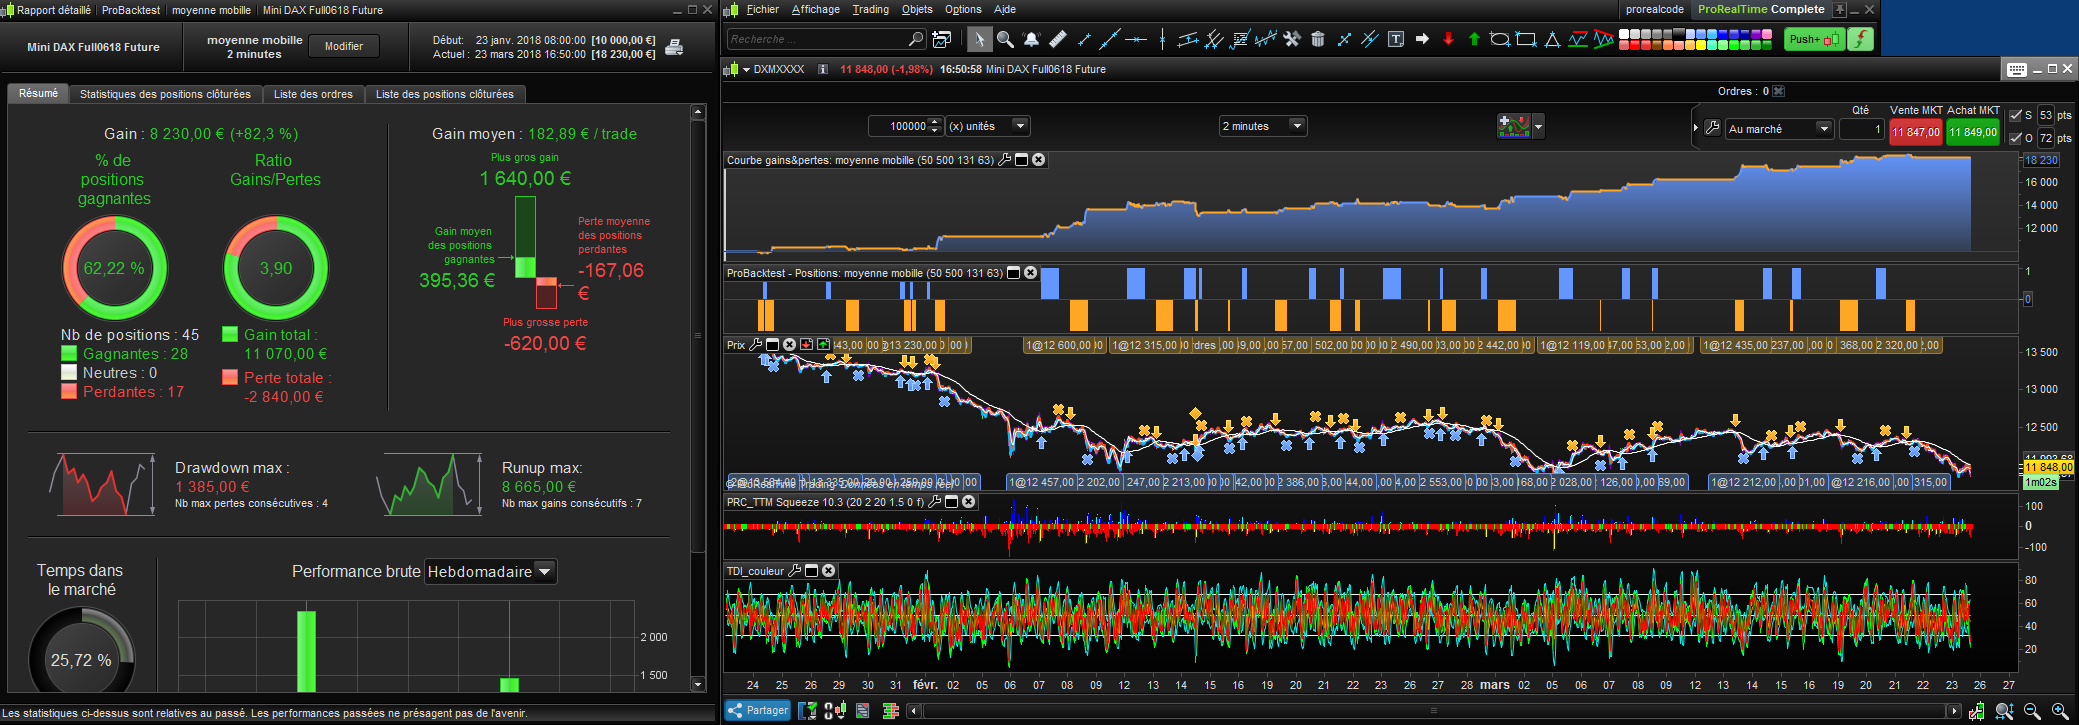2079x725 pixels.
Task: Toggle the O objective checkbox
Action: pyautogui.click(x=2015, y=138)
